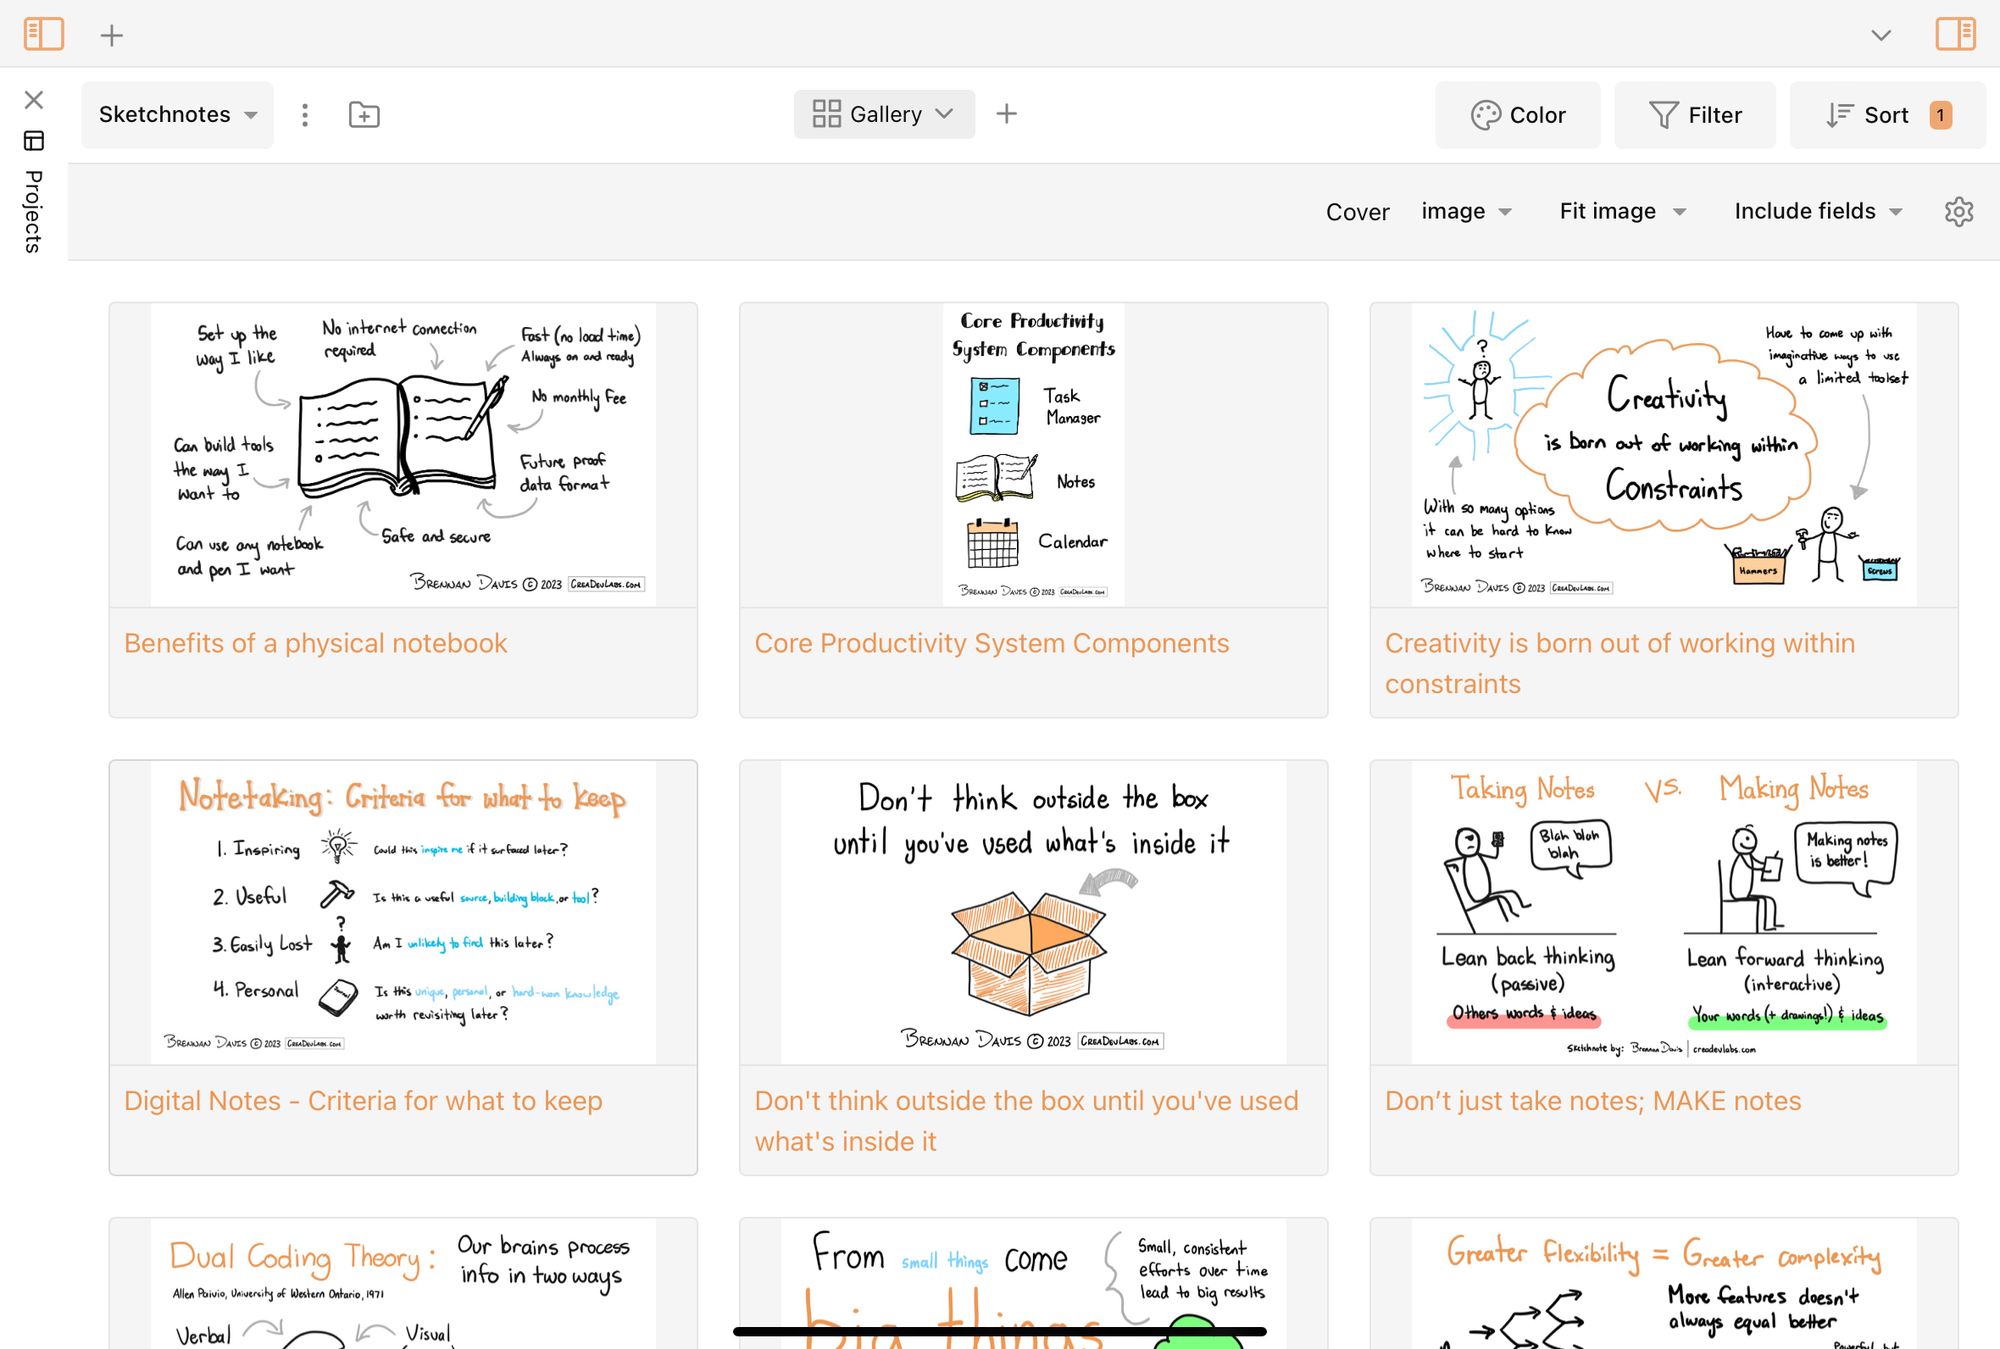Open the Gallery view dropdown

884,114
